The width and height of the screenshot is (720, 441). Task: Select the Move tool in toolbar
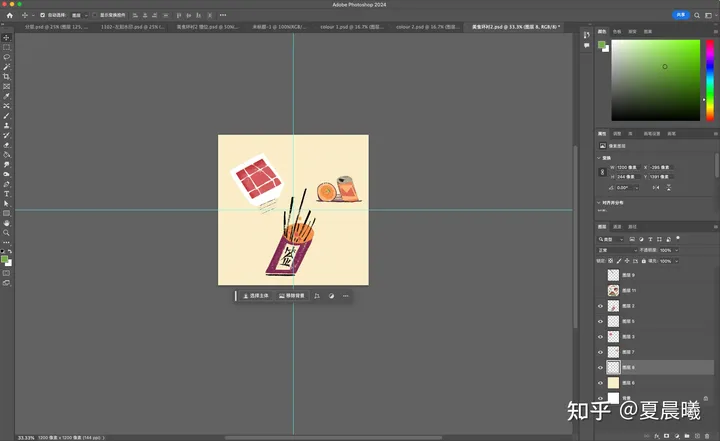(x=6, y=38)
